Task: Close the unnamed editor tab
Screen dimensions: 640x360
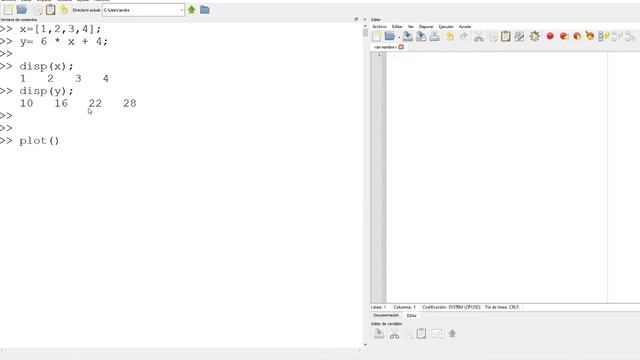Action: point(401,47)
